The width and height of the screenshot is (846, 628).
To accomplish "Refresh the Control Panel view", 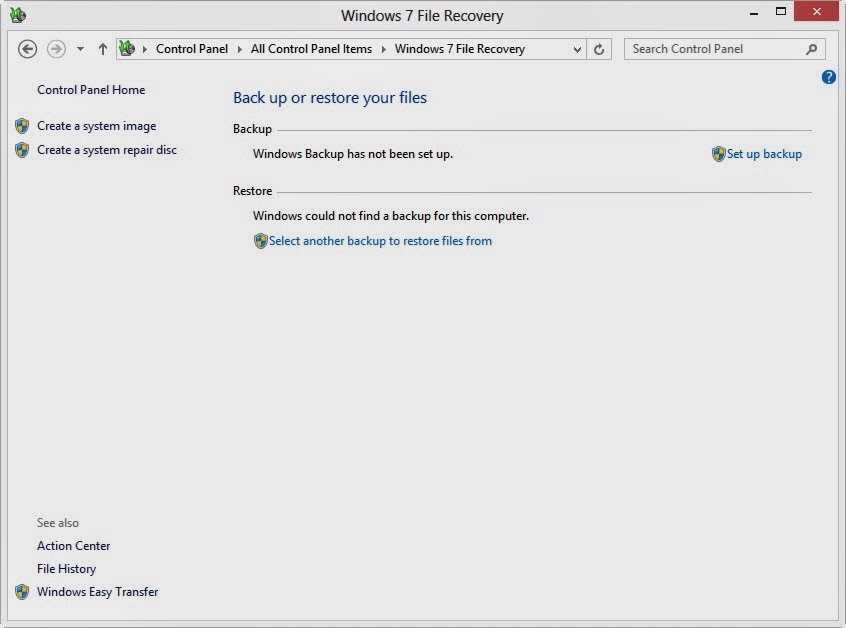I will click(599, 50).
